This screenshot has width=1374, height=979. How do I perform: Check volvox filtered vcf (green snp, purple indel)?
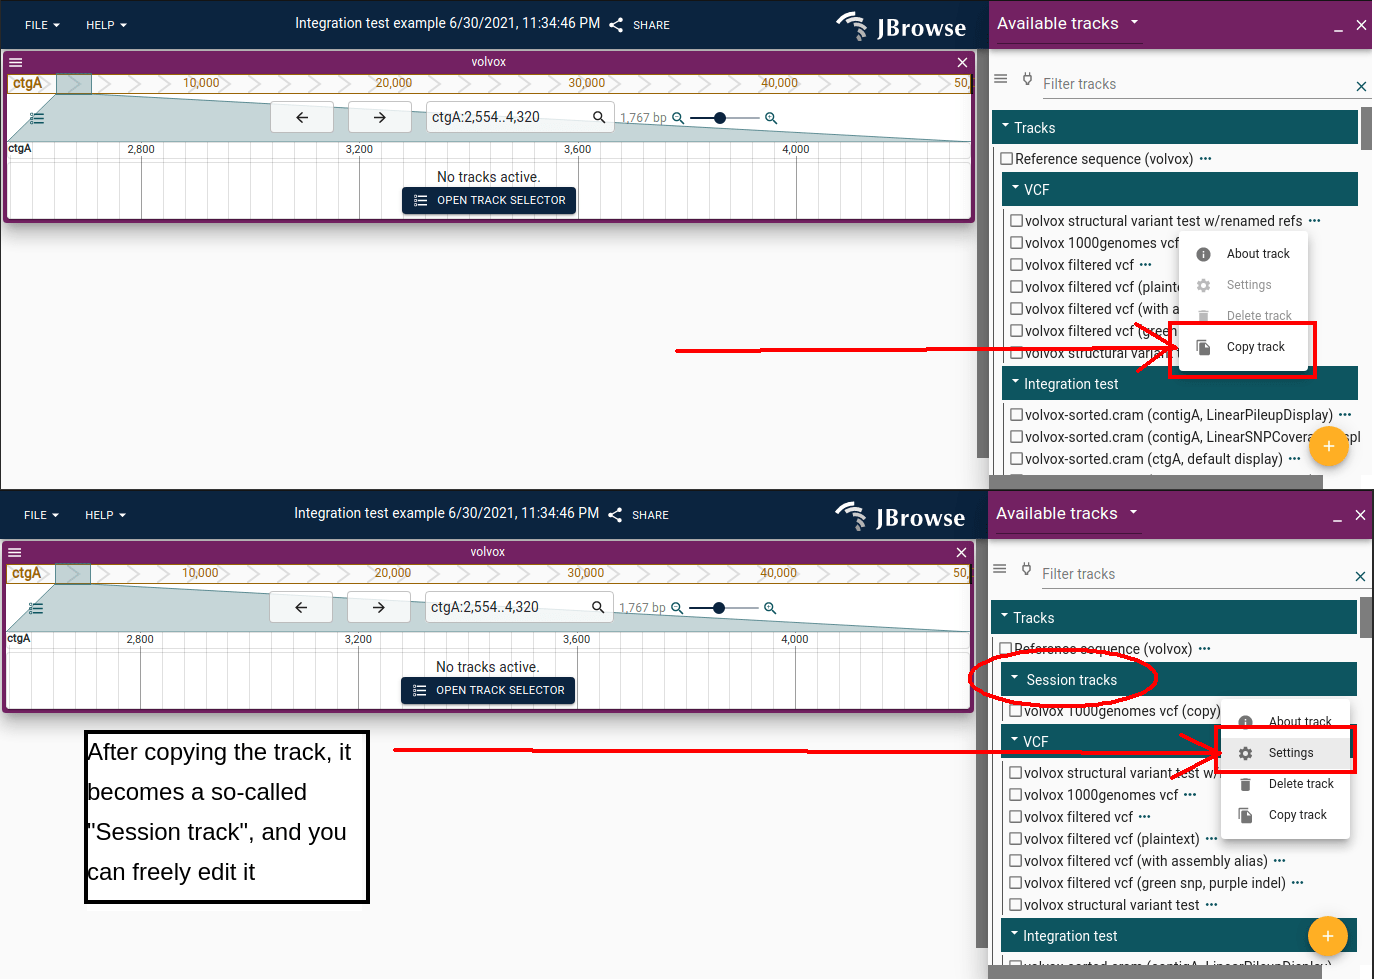point(1015,883)
